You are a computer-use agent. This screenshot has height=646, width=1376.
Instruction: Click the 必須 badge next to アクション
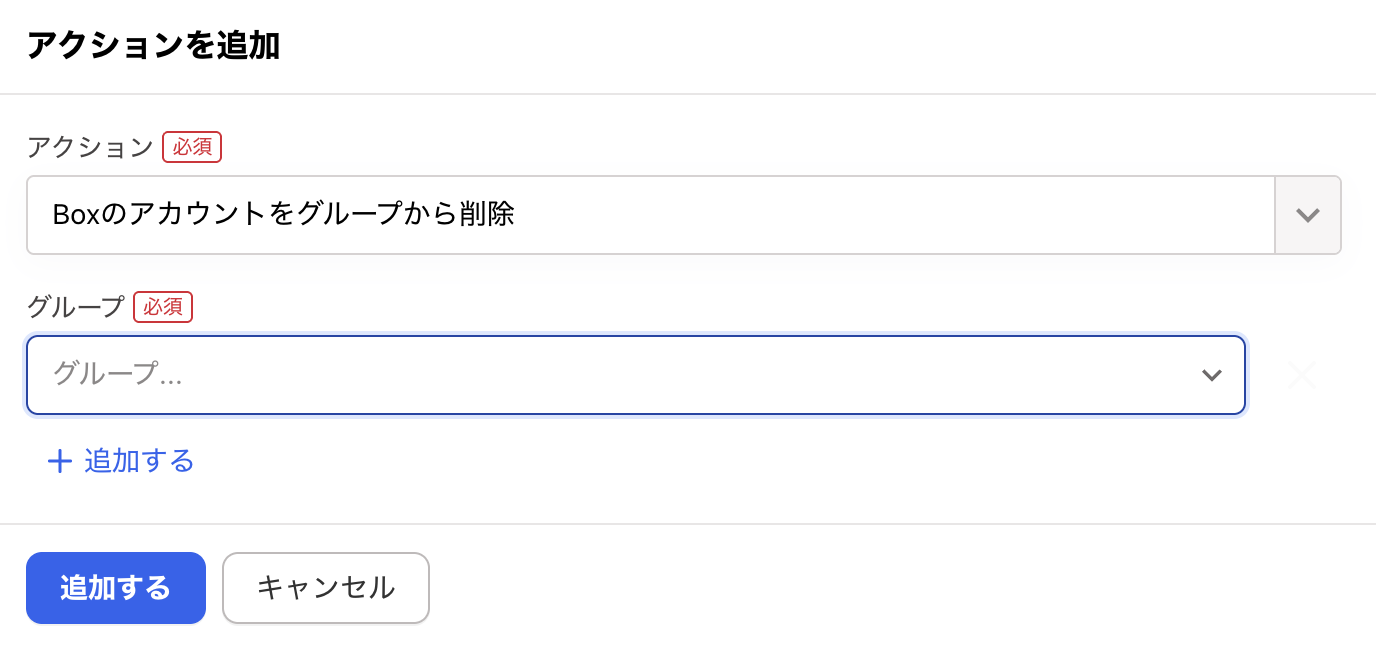pyautogui.click(x=192, y=147)
